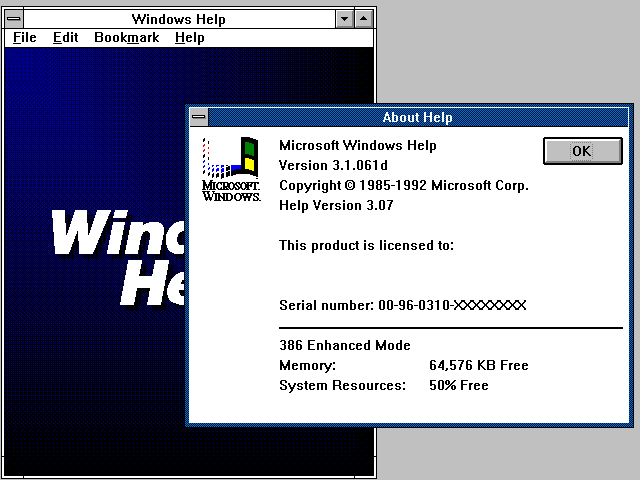Viewport: 640px width, 480px height.
Task: Open the Edit menu
Action: (65, 38)
